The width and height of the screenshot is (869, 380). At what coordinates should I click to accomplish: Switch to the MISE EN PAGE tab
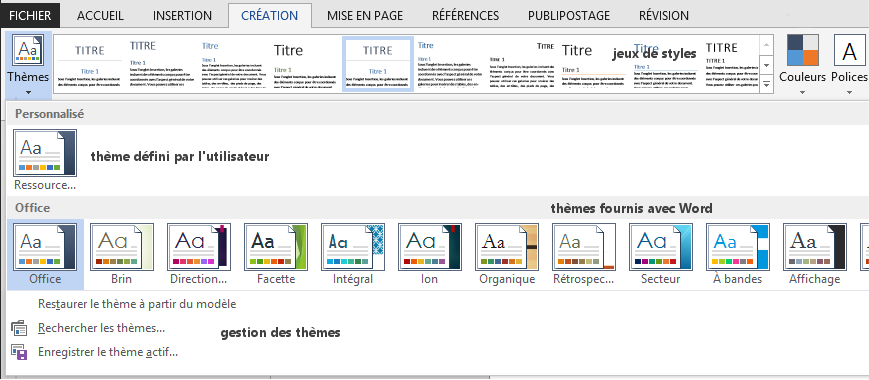[x=365, y=16]
